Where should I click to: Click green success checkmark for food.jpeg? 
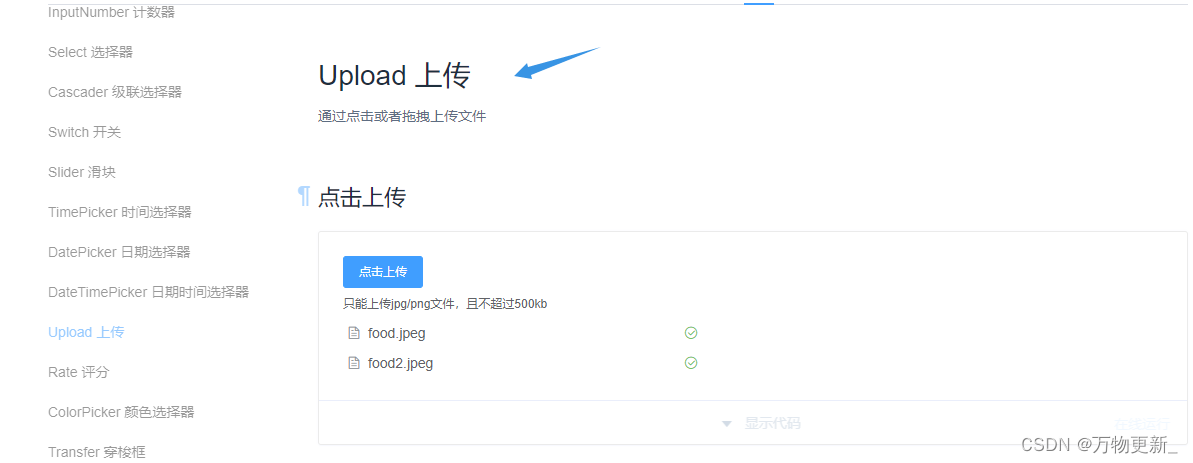tap(691, 333)
